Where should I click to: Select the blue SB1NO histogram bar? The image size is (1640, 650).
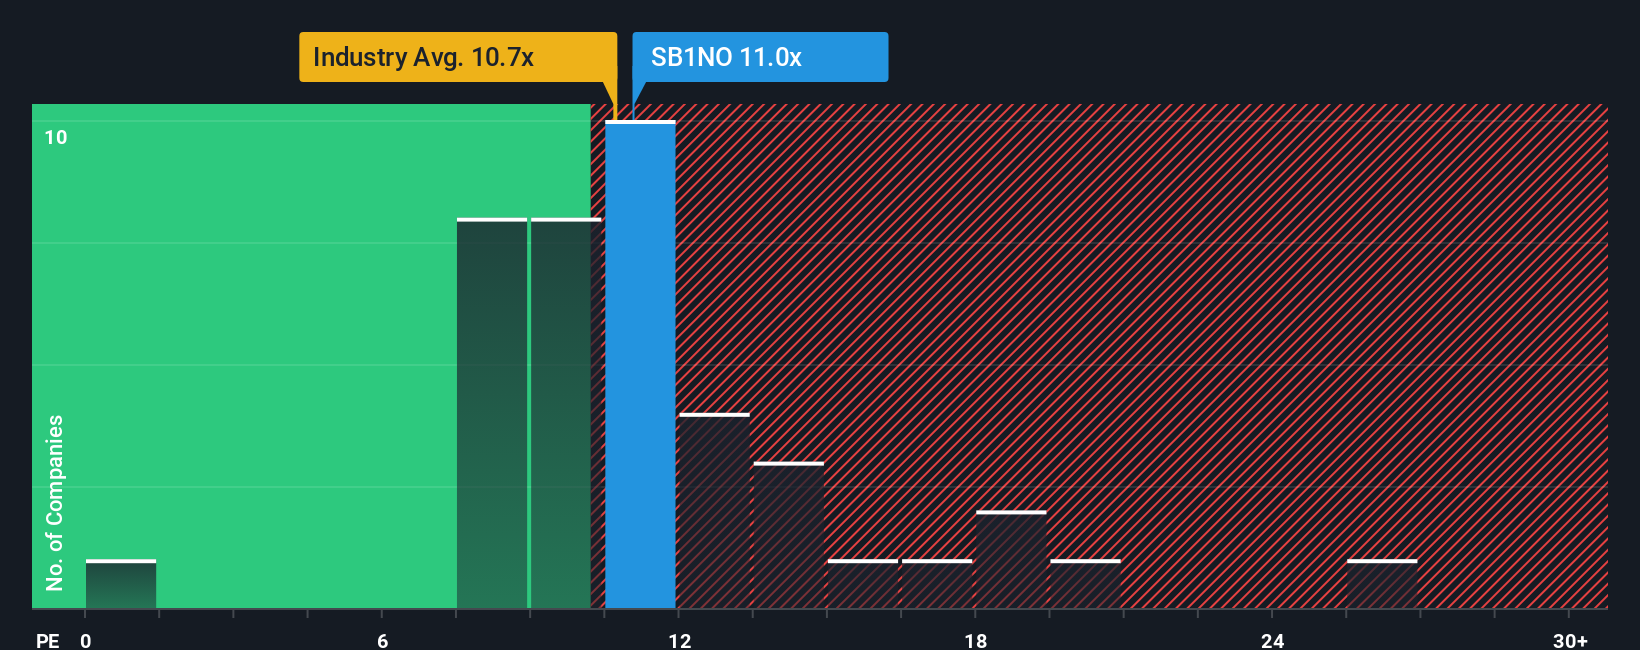(640, 365)
